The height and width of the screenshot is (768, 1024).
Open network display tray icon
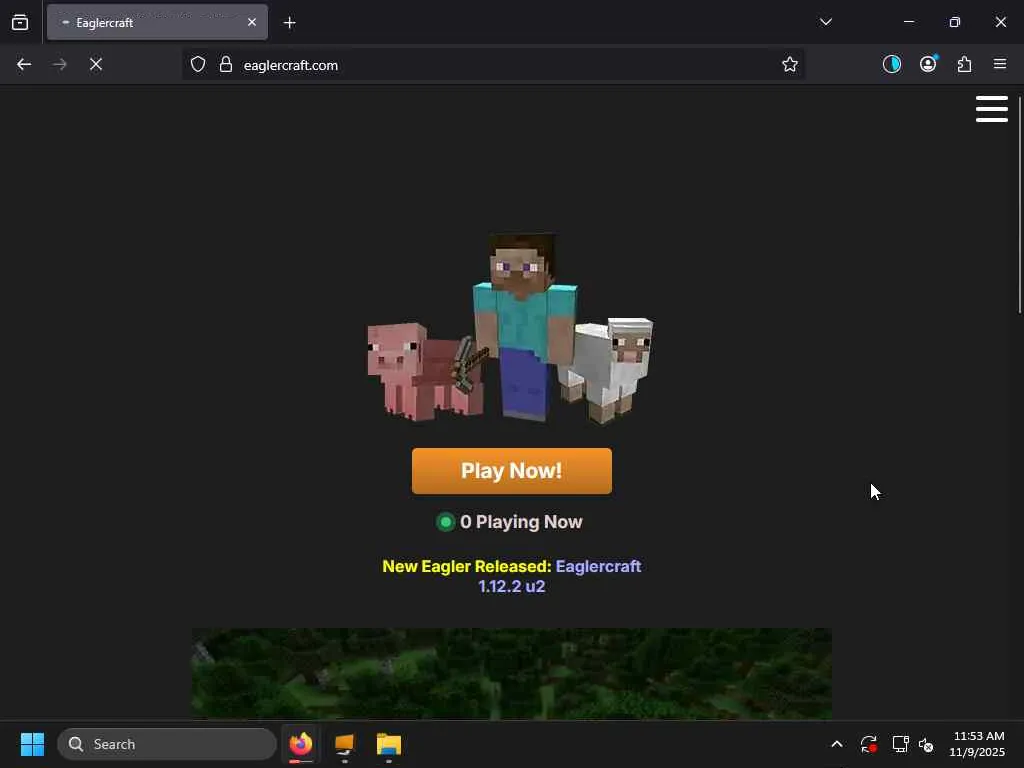click(901, 744)
